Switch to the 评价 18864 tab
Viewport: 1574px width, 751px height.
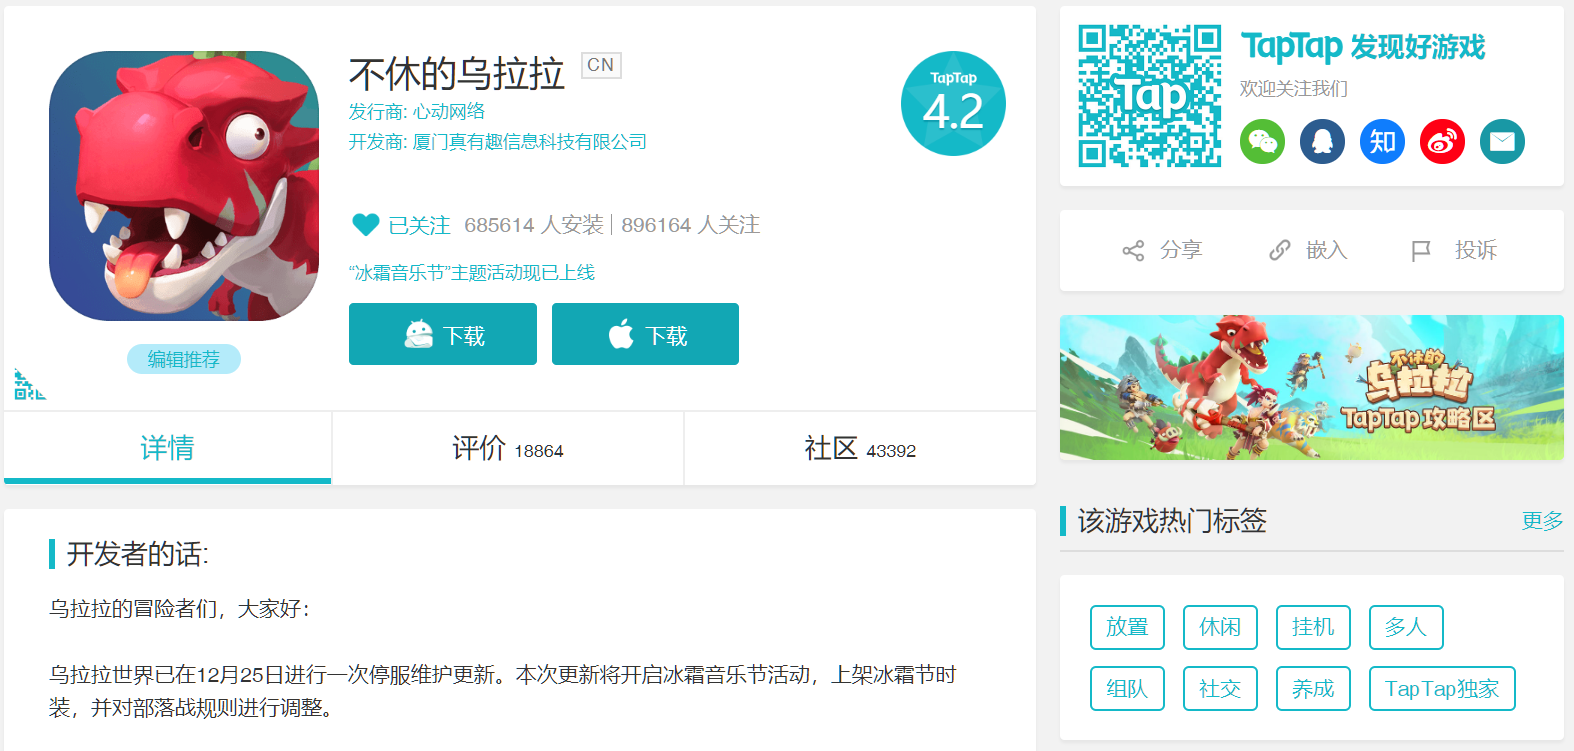click(x=508, y=448)
